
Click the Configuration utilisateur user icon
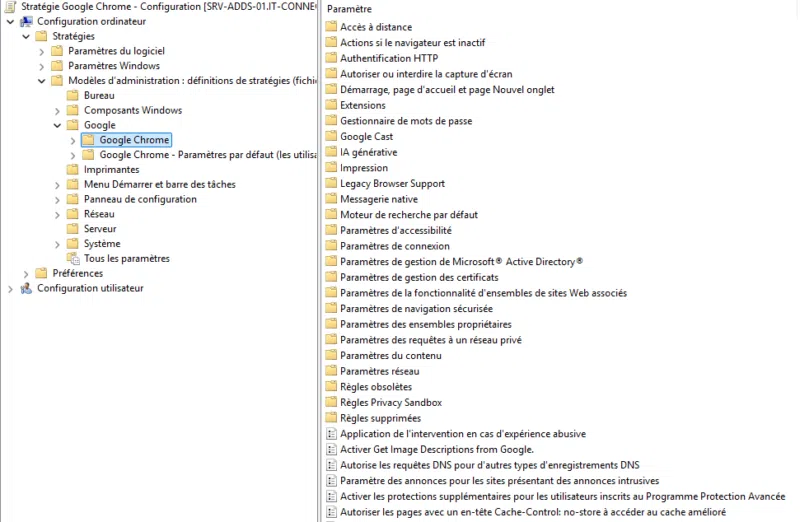point(26,288)
